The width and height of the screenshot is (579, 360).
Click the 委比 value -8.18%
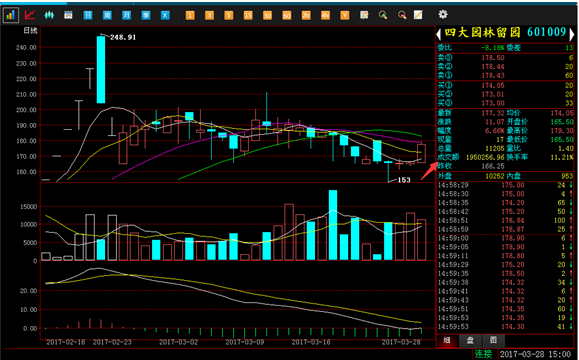[x=493, y=48]
